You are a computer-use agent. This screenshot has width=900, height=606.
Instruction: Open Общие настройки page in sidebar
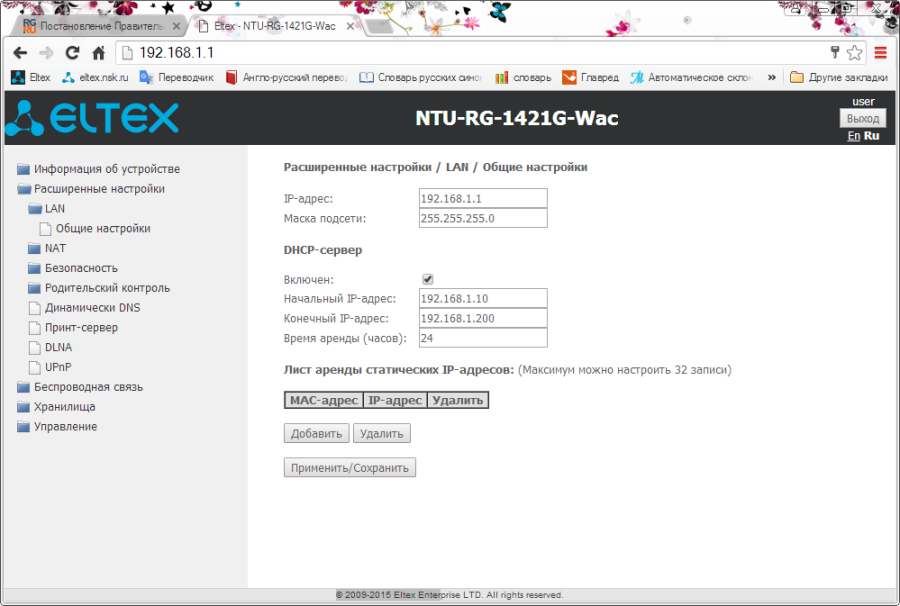95,228
